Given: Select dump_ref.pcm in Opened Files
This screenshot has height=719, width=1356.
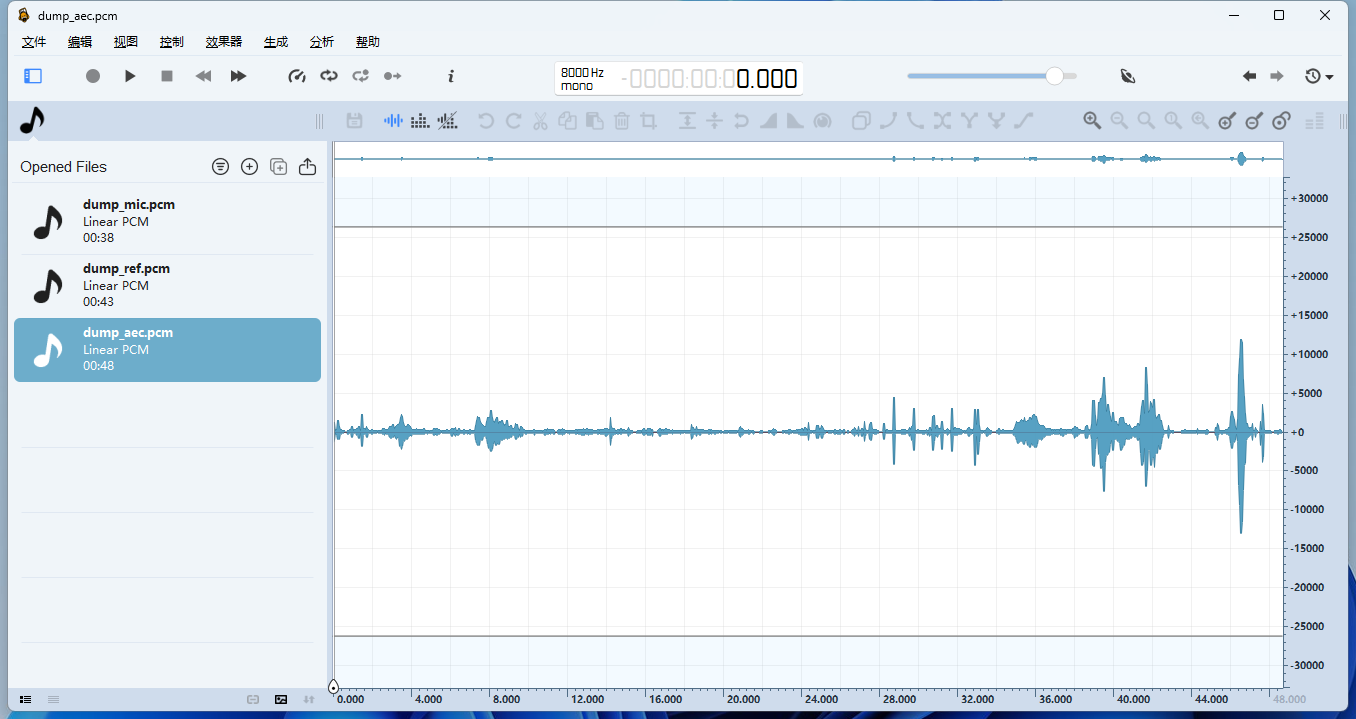Looking at the screenshot, I should pyautogui.click(x=167, y=286).
